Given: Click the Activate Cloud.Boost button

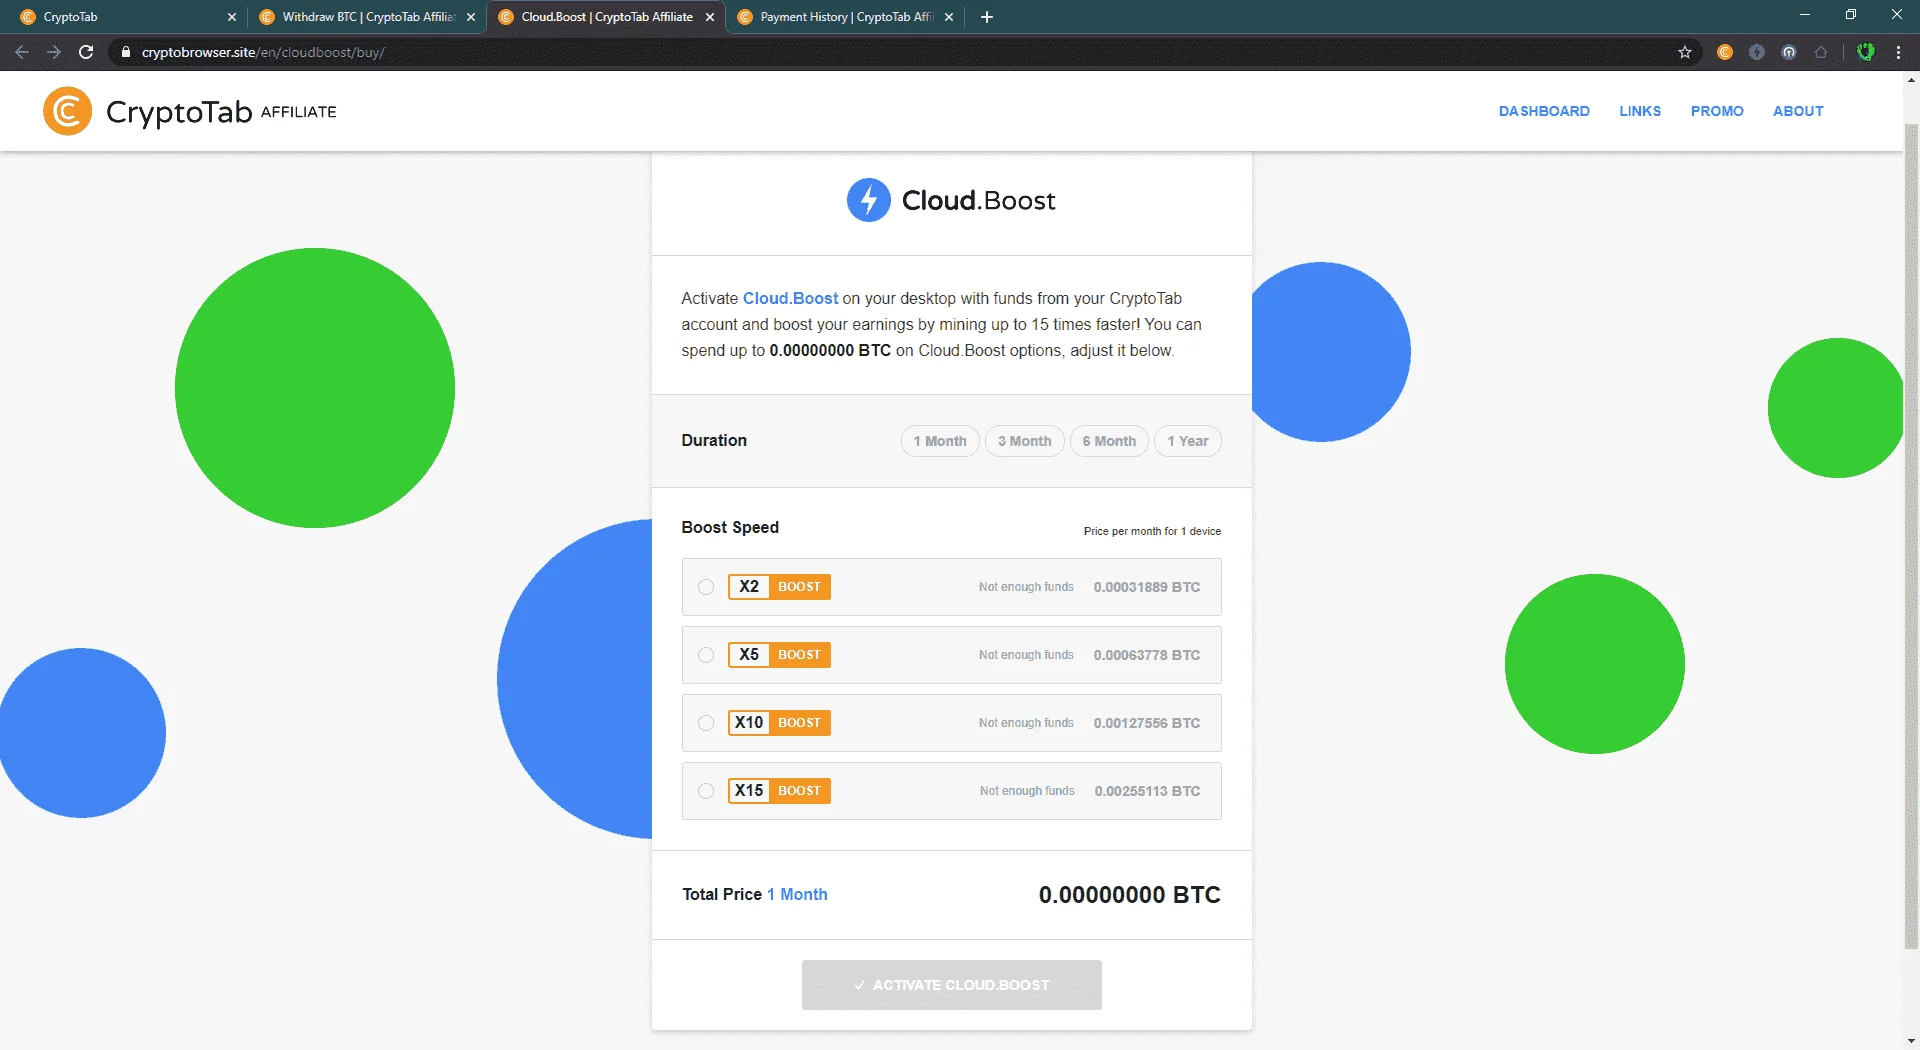Looking at the screenshot, I should (x=951, y=985).
